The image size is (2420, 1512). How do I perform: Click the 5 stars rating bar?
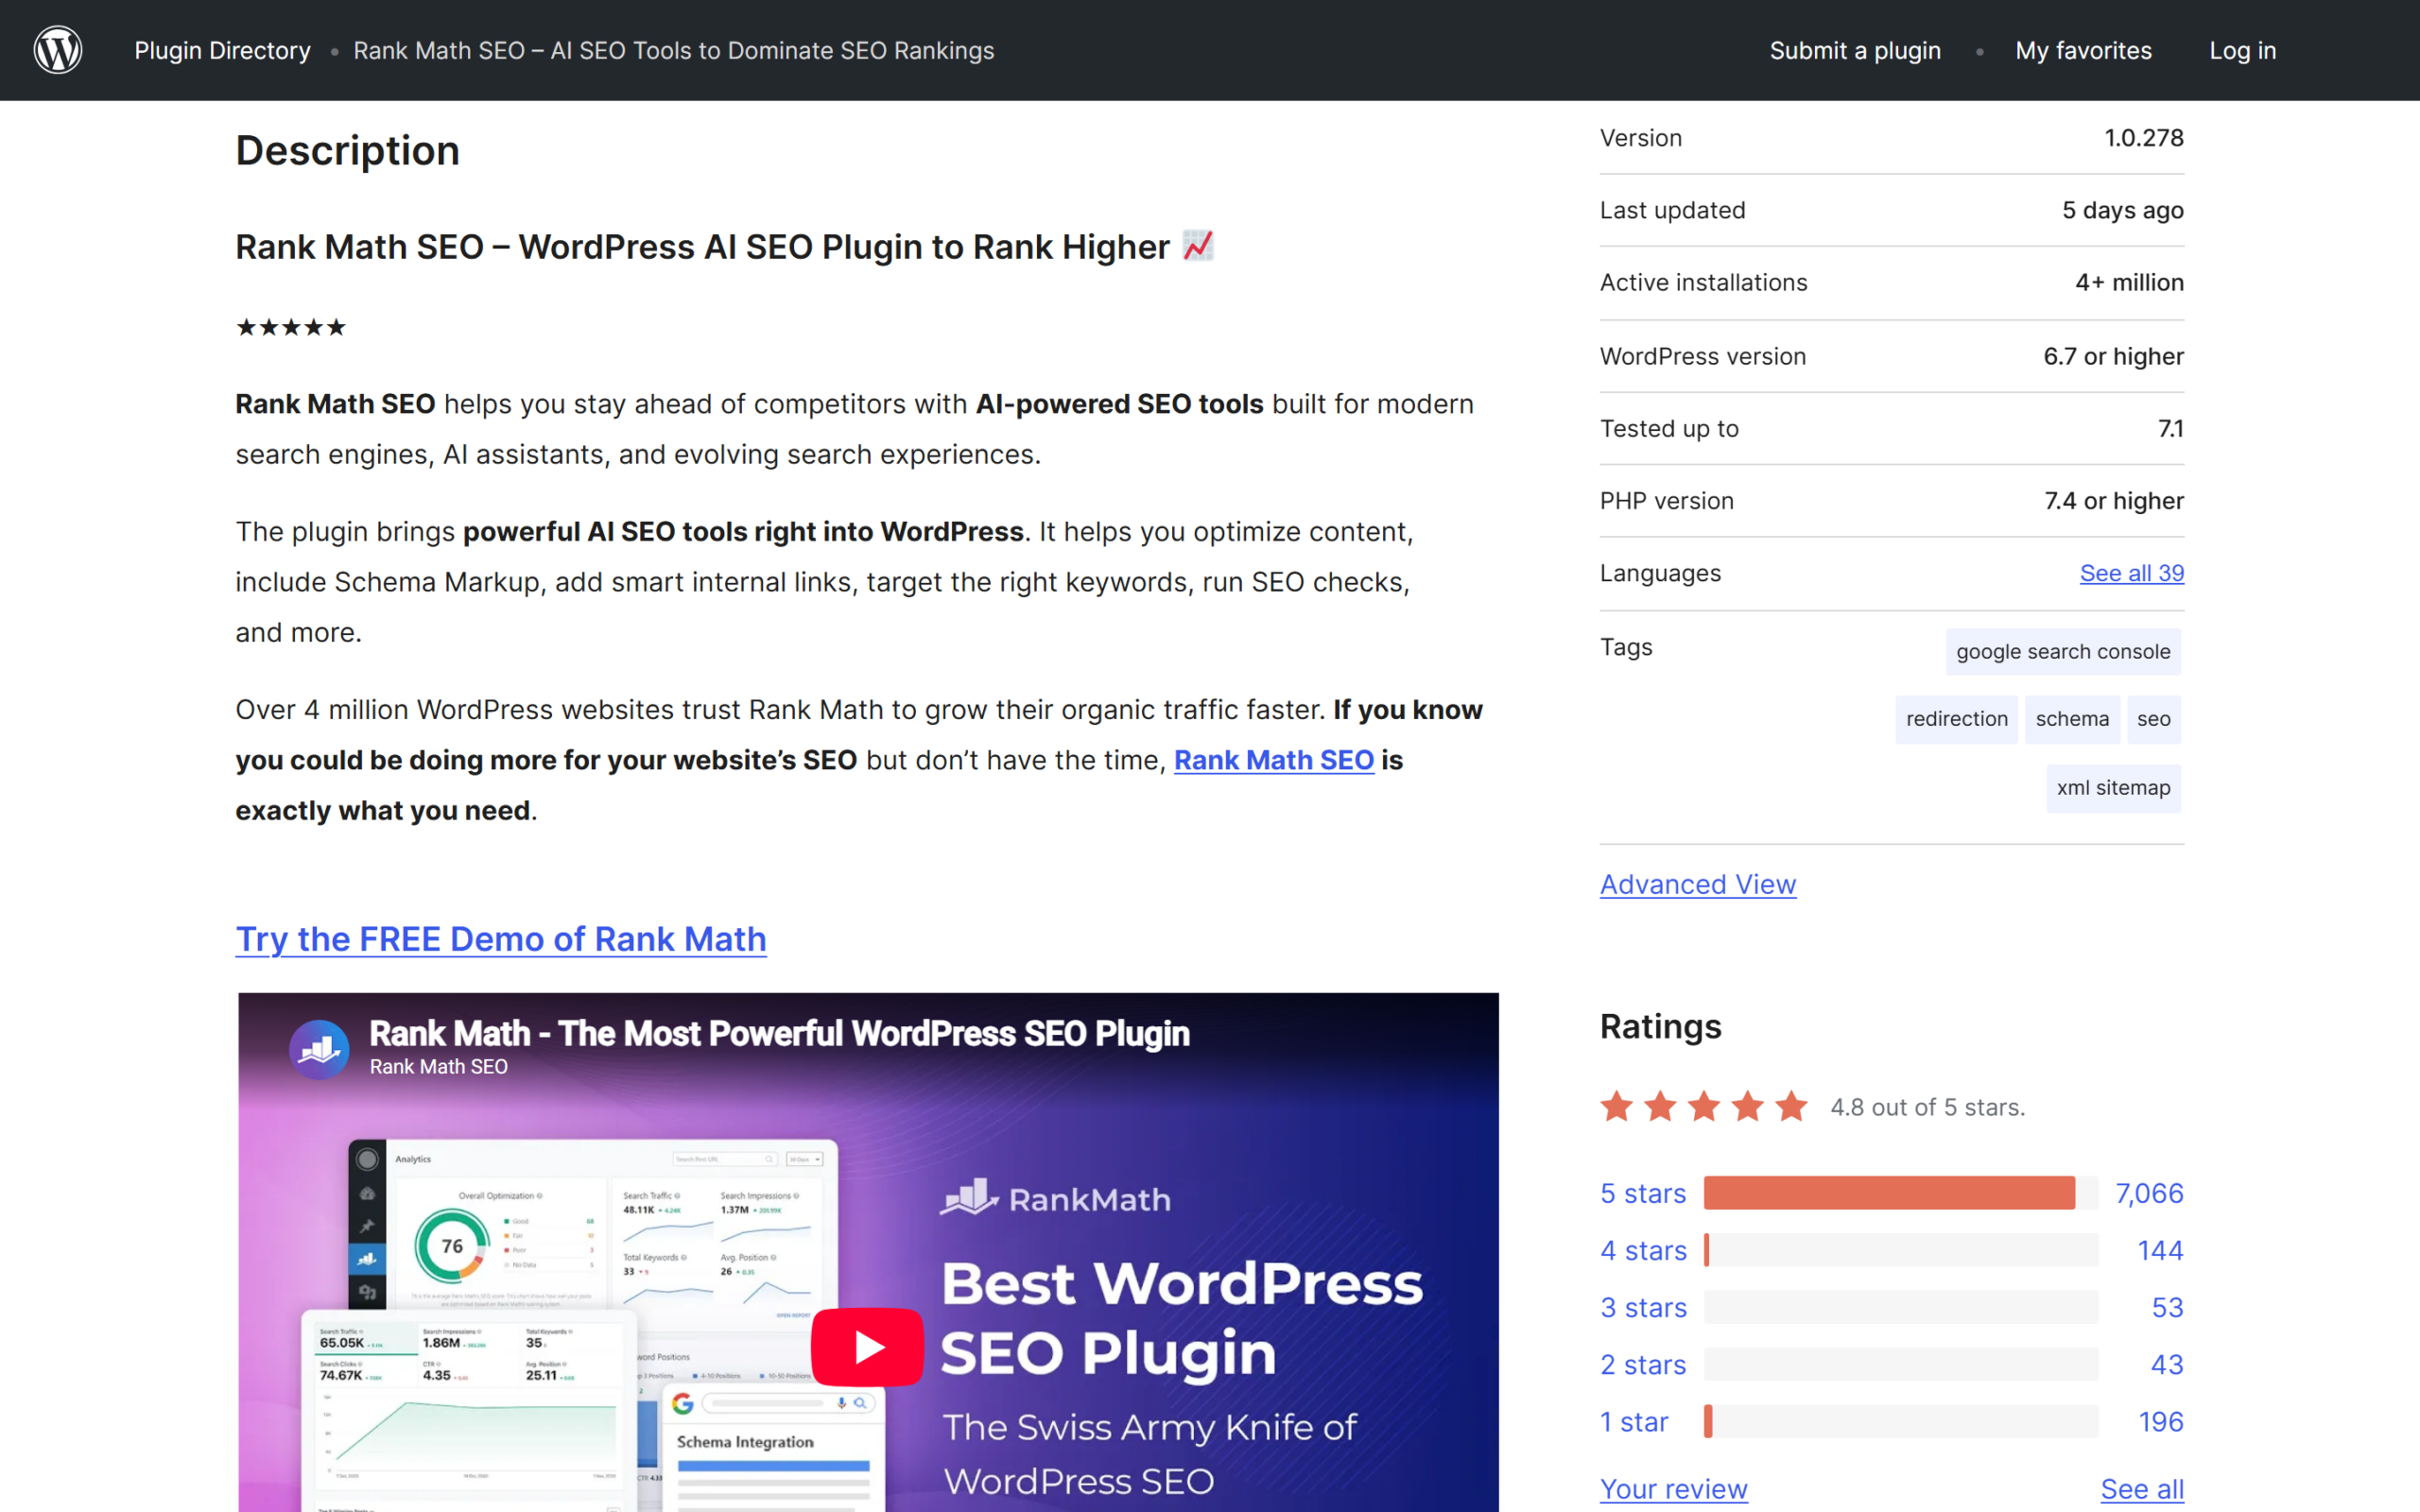(x=1900, y=1193)
